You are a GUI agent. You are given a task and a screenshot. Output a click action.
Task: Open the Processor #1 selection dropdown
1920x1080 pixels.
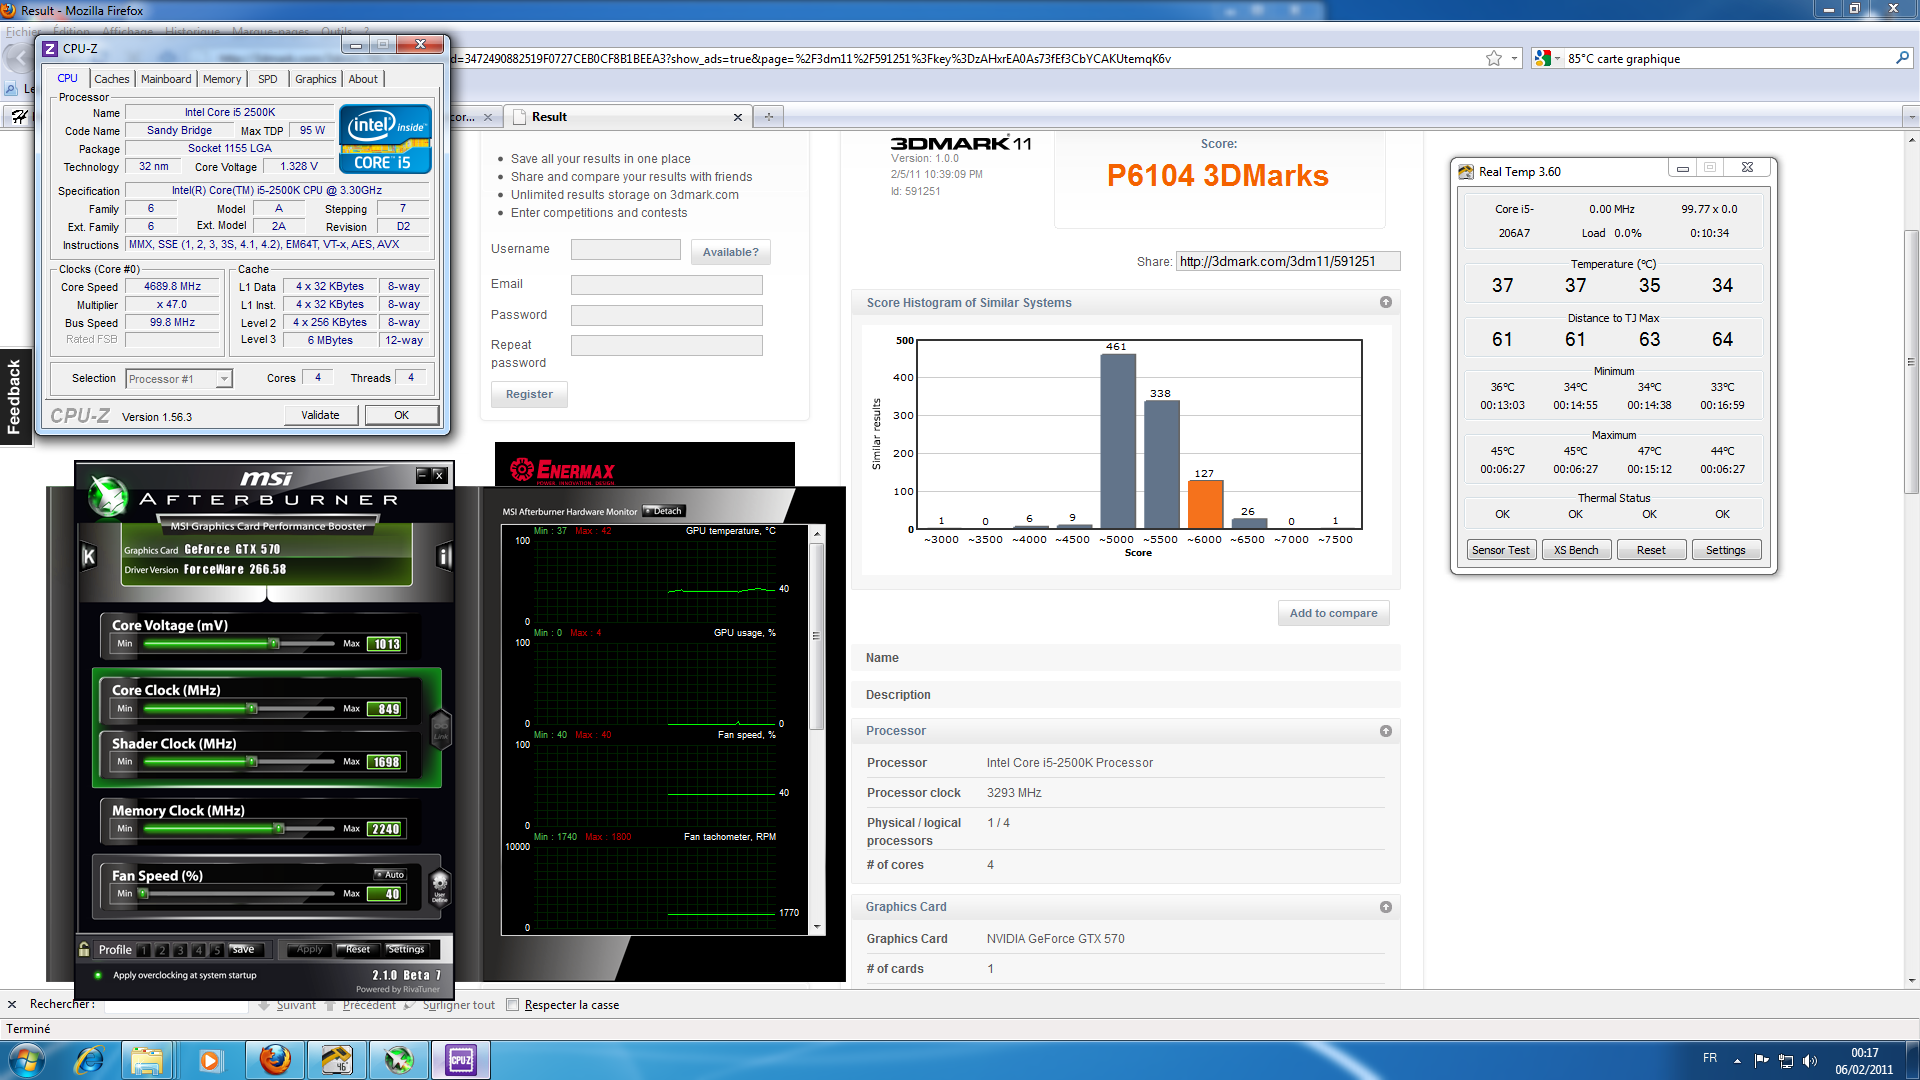click(224, 379)
